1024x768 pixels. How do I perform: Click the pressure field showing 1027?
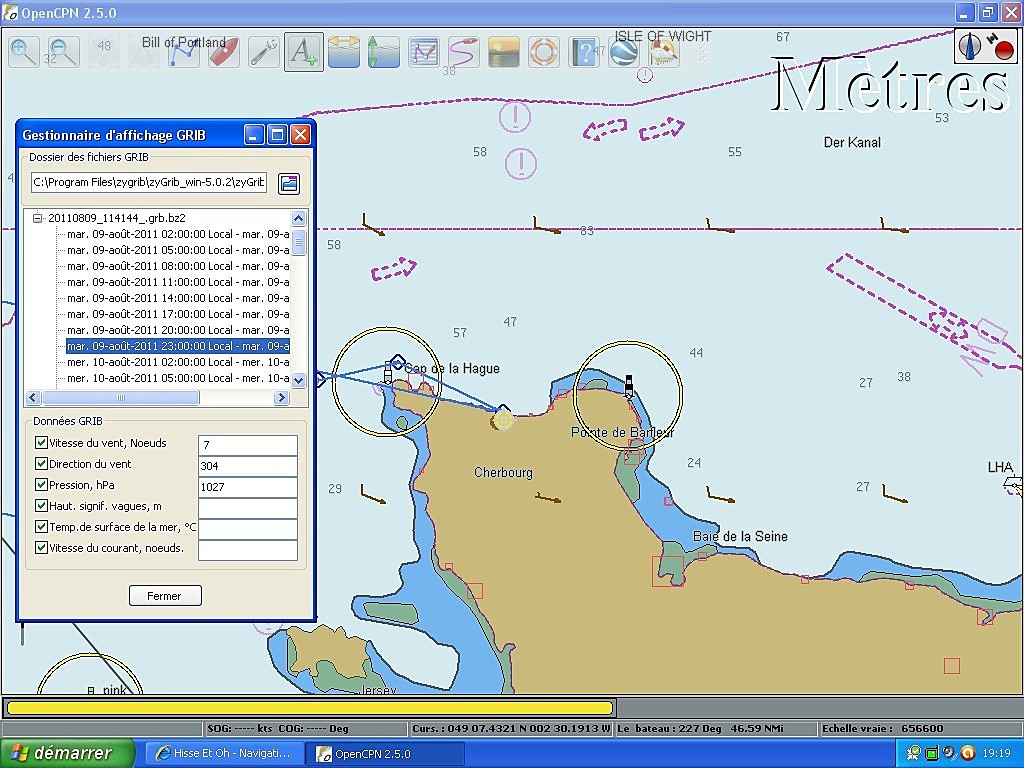tap(248, 487)
